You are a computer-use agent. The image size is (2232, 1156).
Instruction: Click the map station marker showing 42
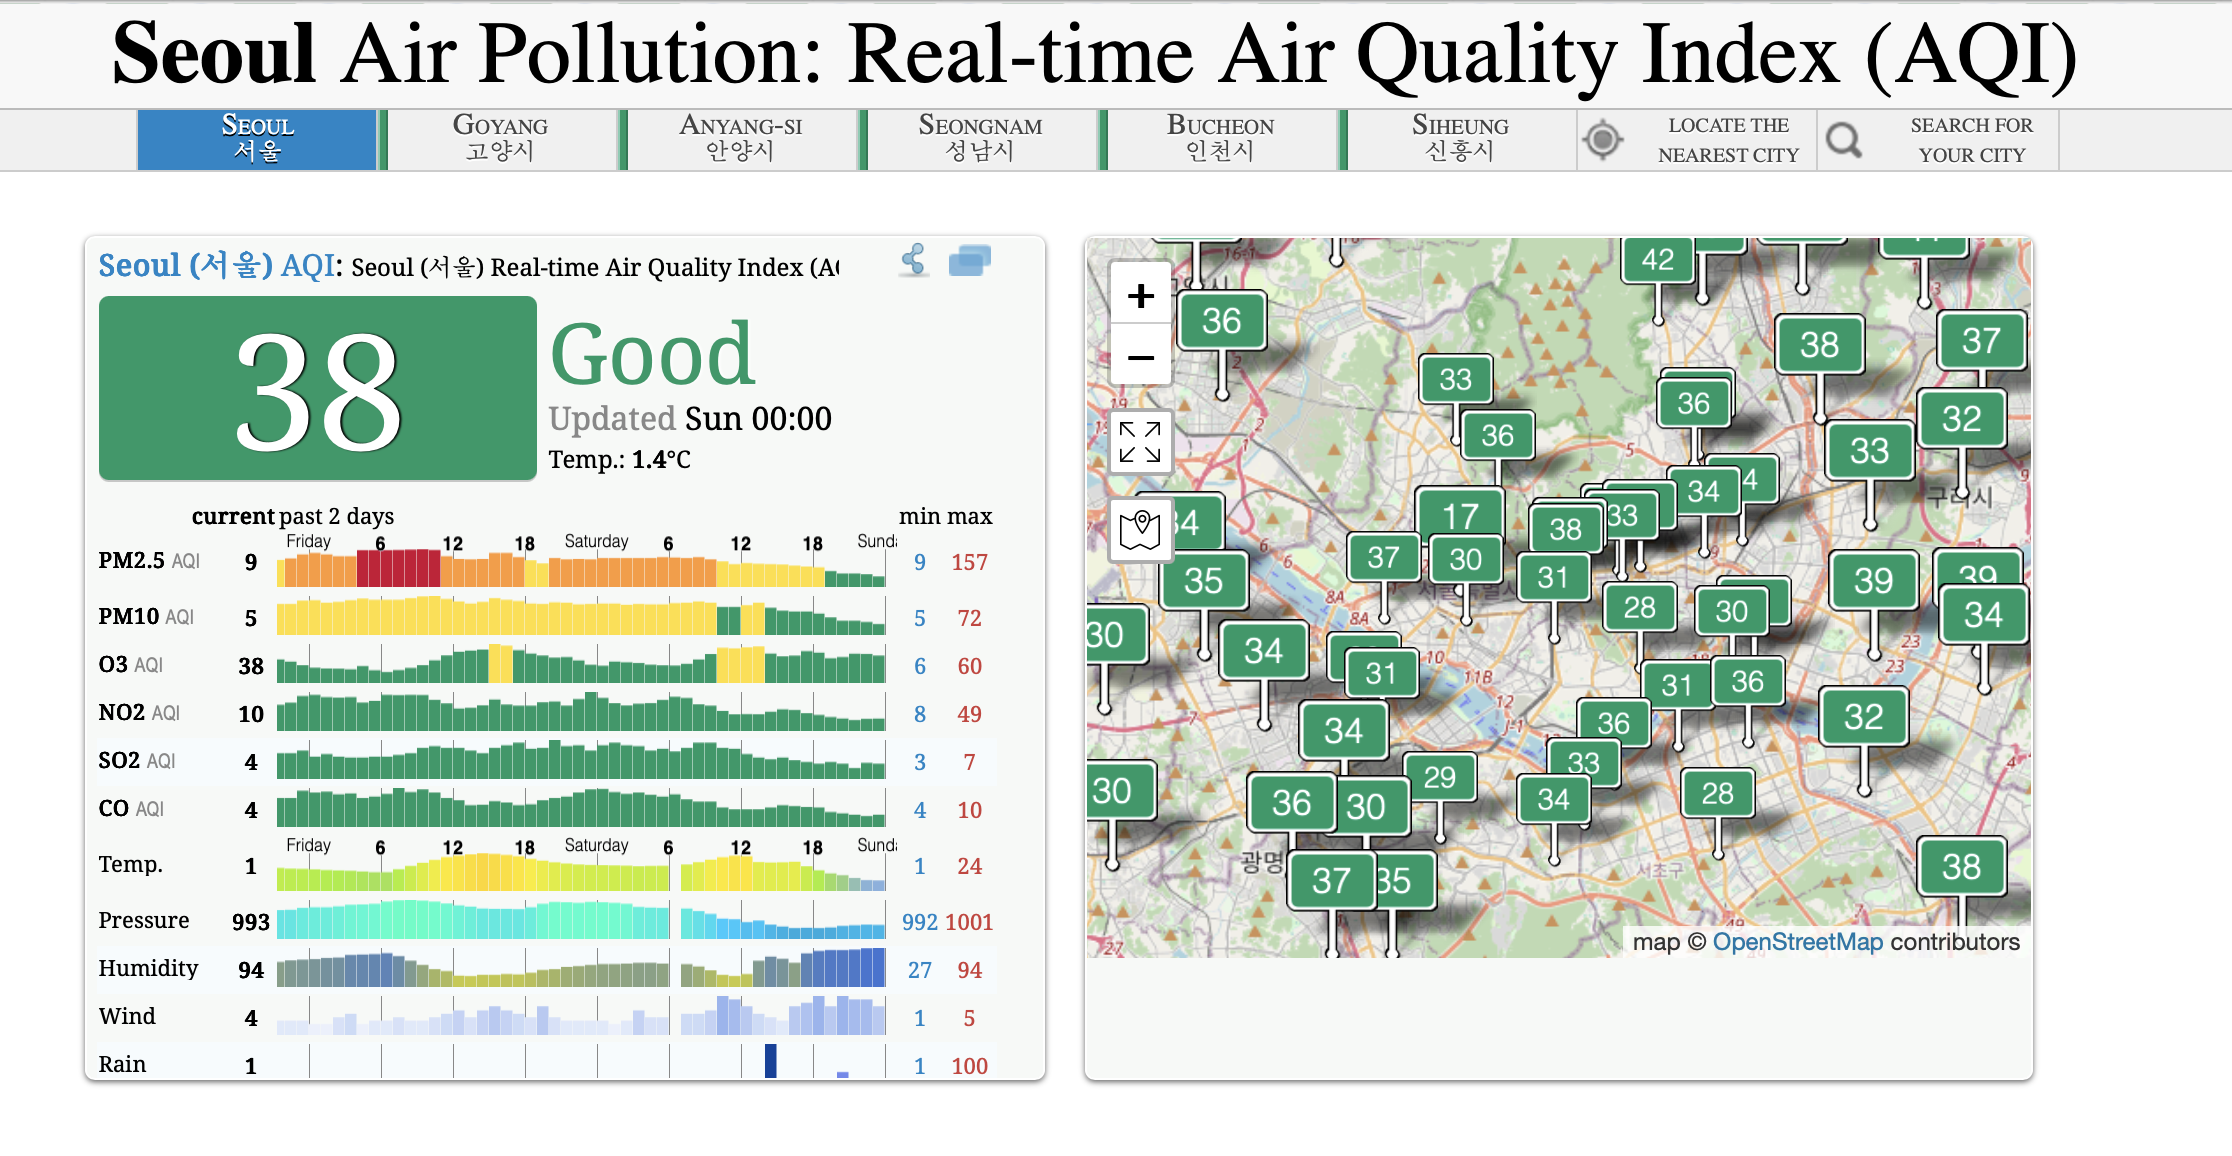tap(1657, 260)
